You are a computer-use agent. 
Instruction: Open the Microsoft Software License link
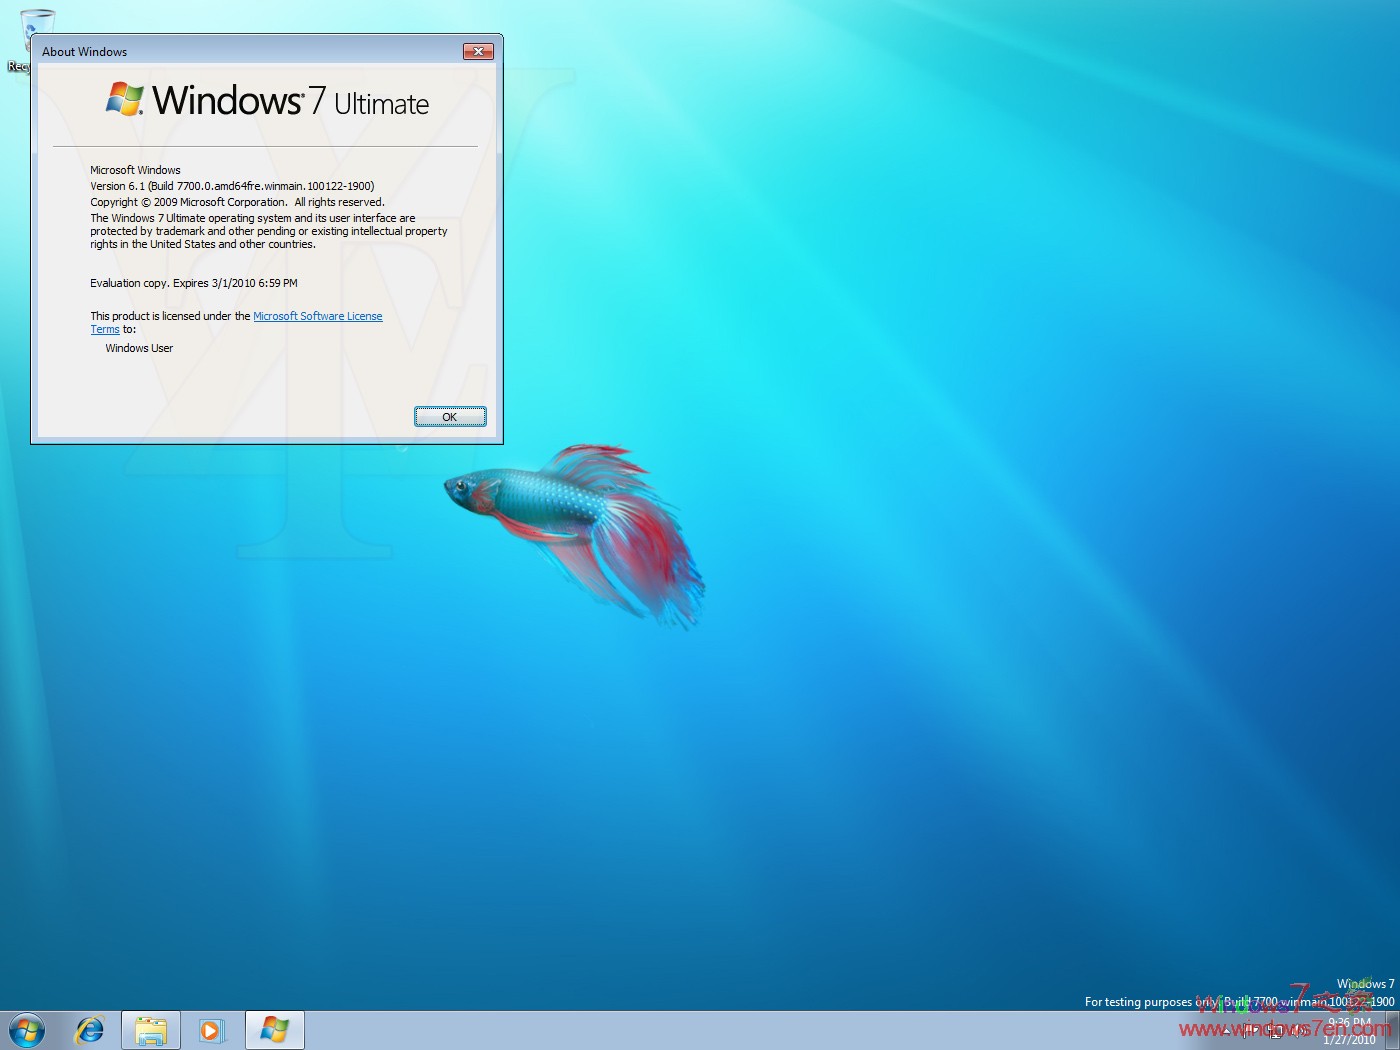point(318,315)
